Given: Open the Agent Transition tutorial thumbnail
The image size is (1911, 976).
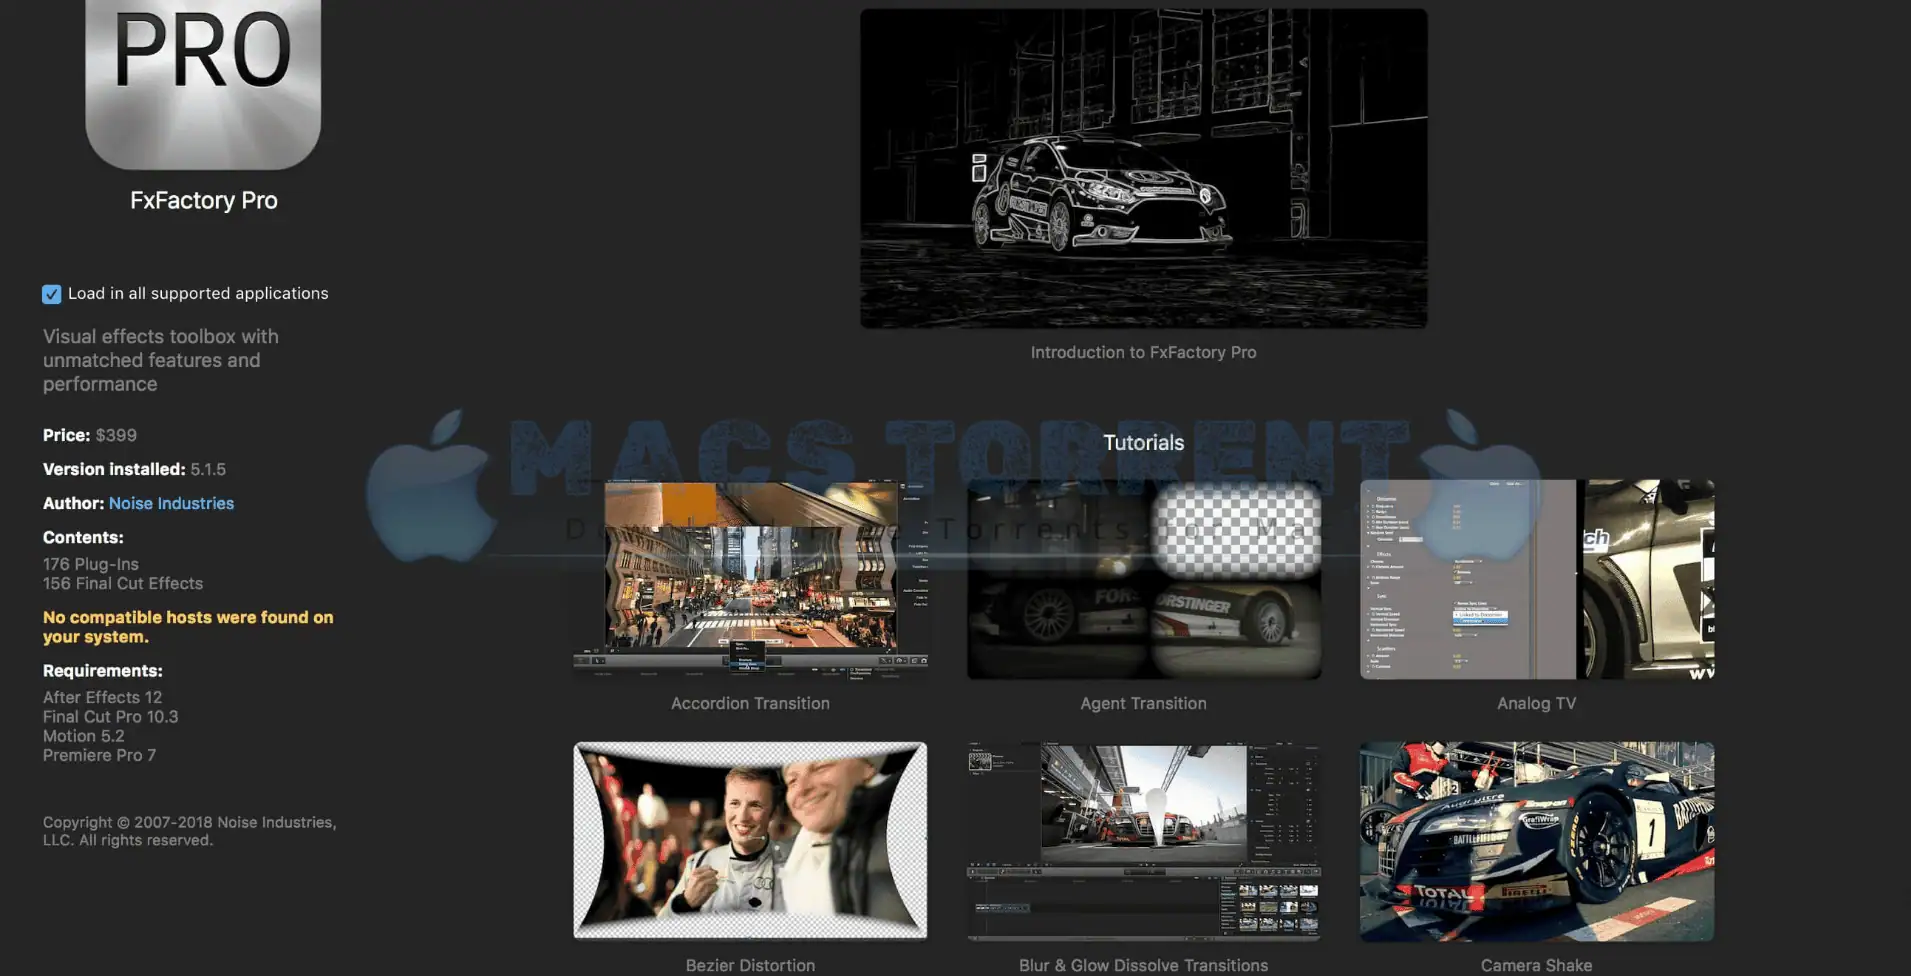Looking at the screenshot, I should [x=1144, y=580].
